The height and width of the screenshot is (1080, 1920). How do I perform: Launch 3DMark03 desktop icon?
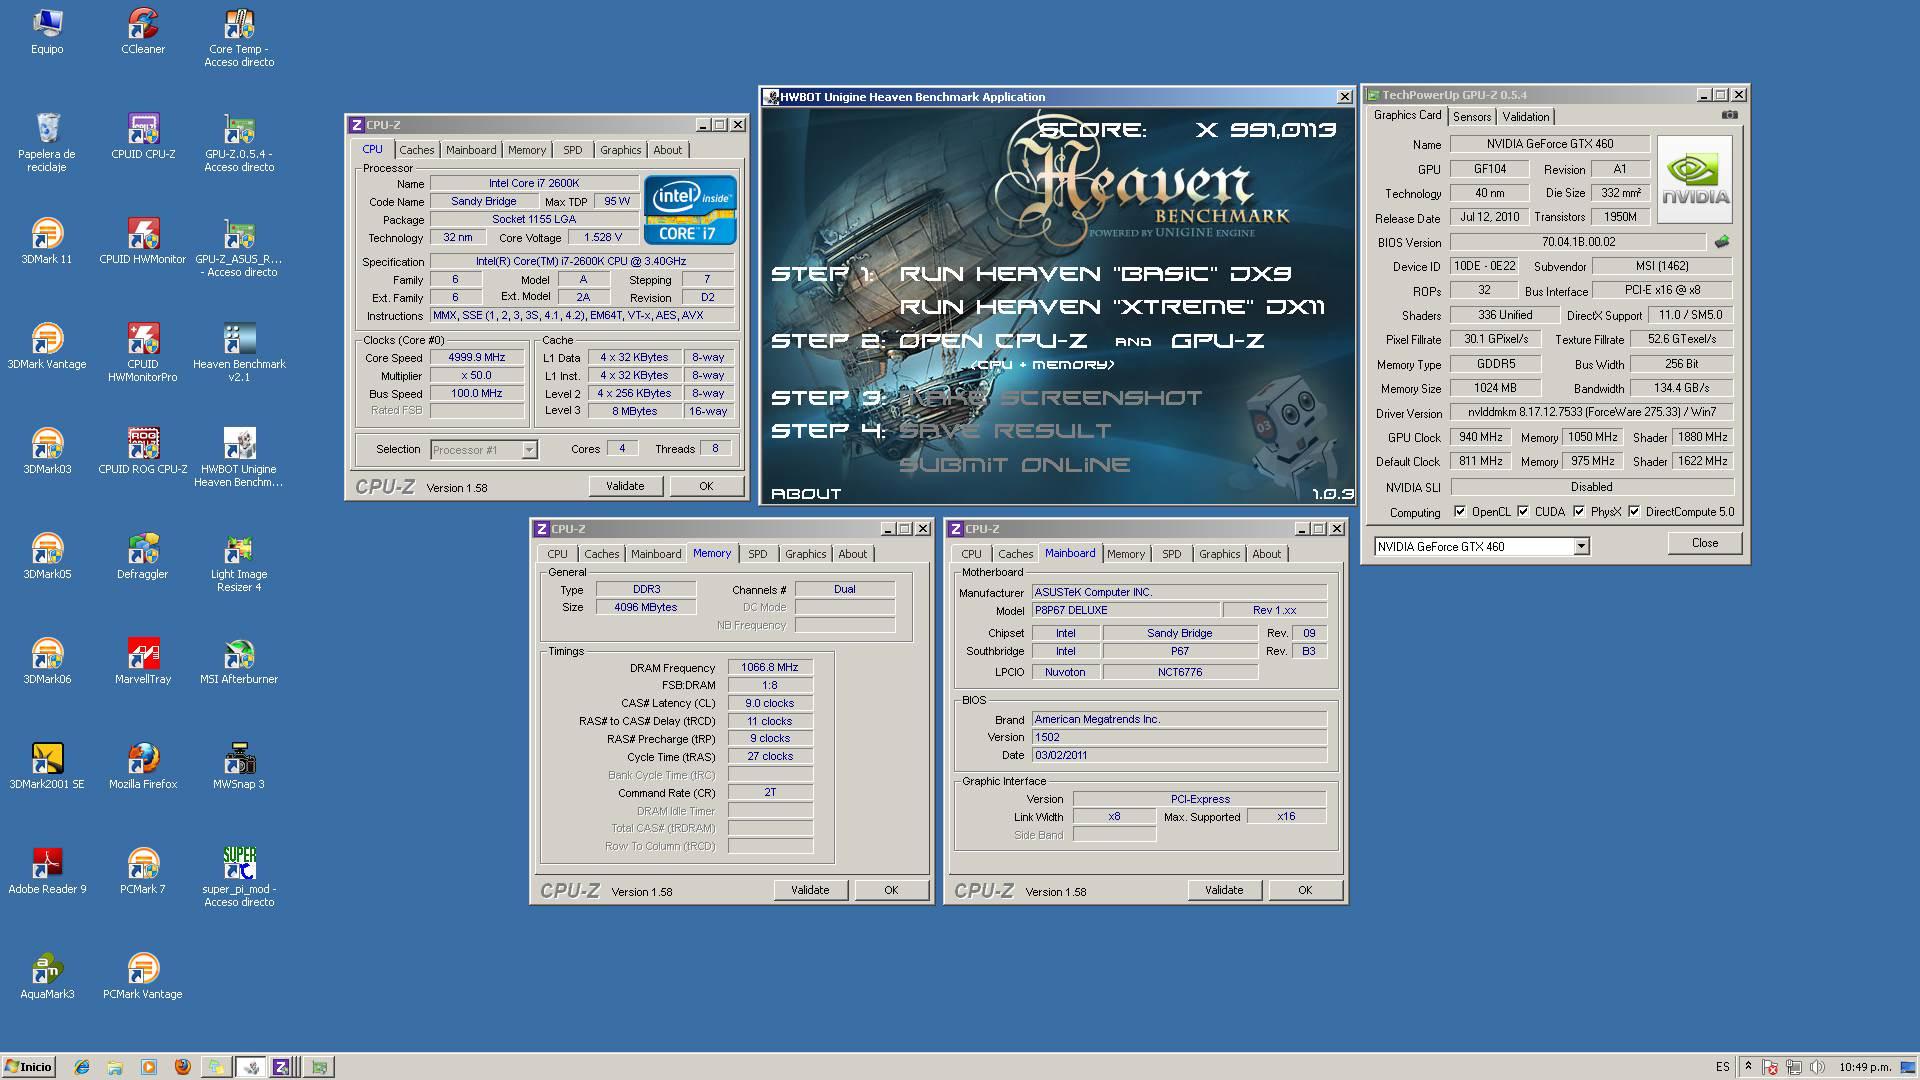click(47, 451)
